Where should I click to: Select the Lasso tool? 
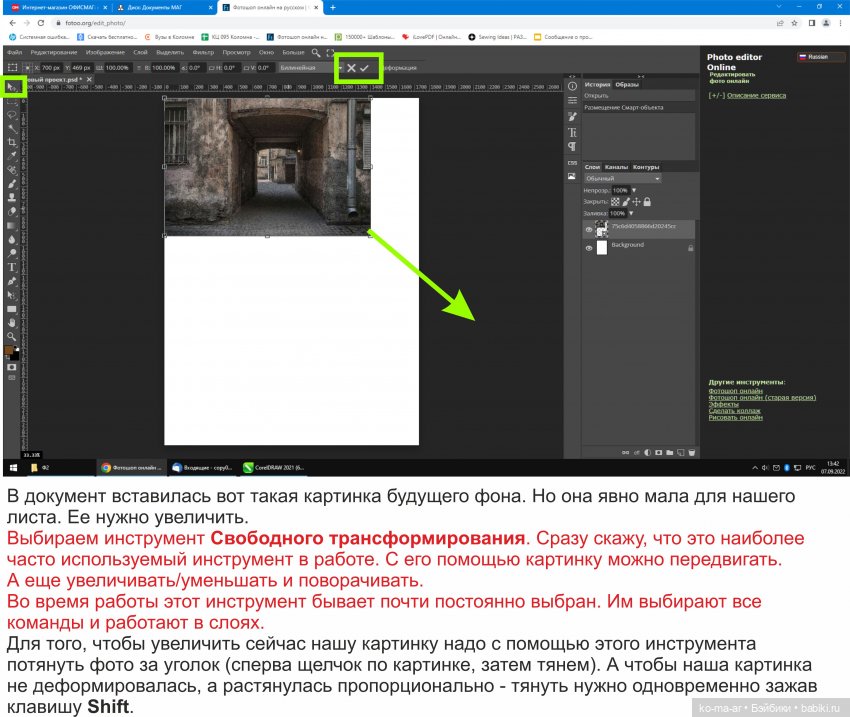(12, 114)
